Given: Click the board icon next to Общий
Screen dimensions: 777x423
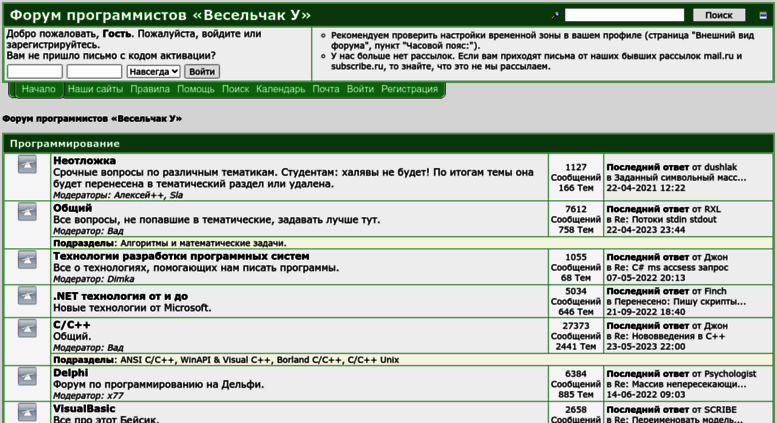Looking at the screenshot, I should tap(27, 212).
